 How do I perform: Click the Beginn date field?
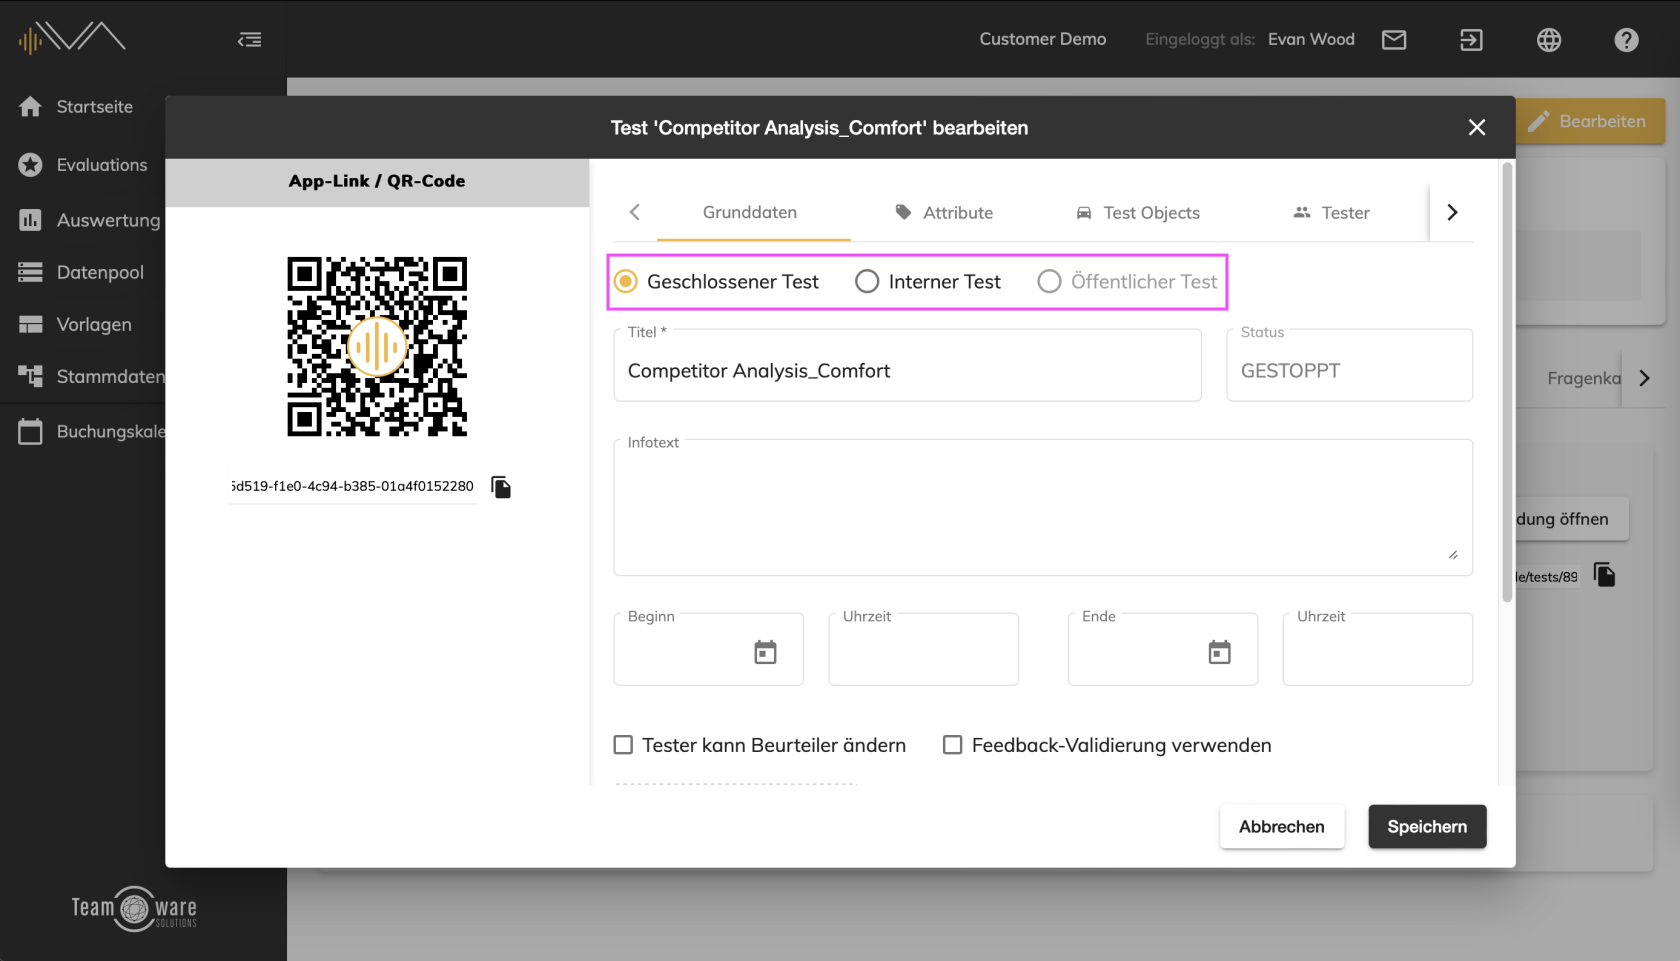(708, 649)
